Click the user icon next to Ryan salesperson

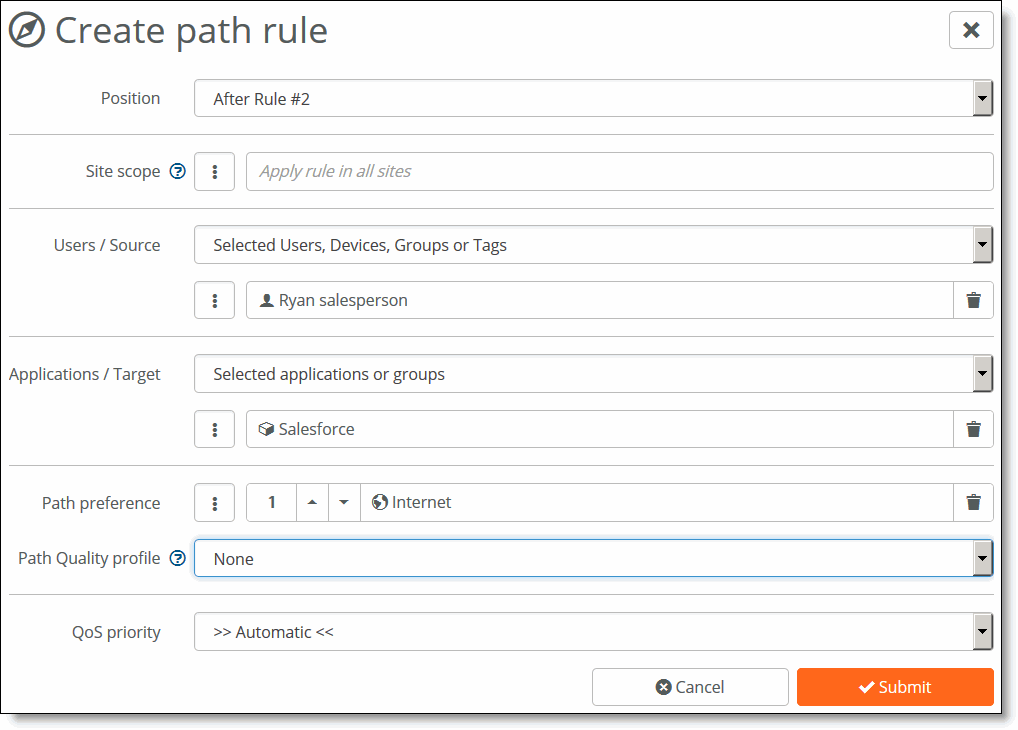266,301
